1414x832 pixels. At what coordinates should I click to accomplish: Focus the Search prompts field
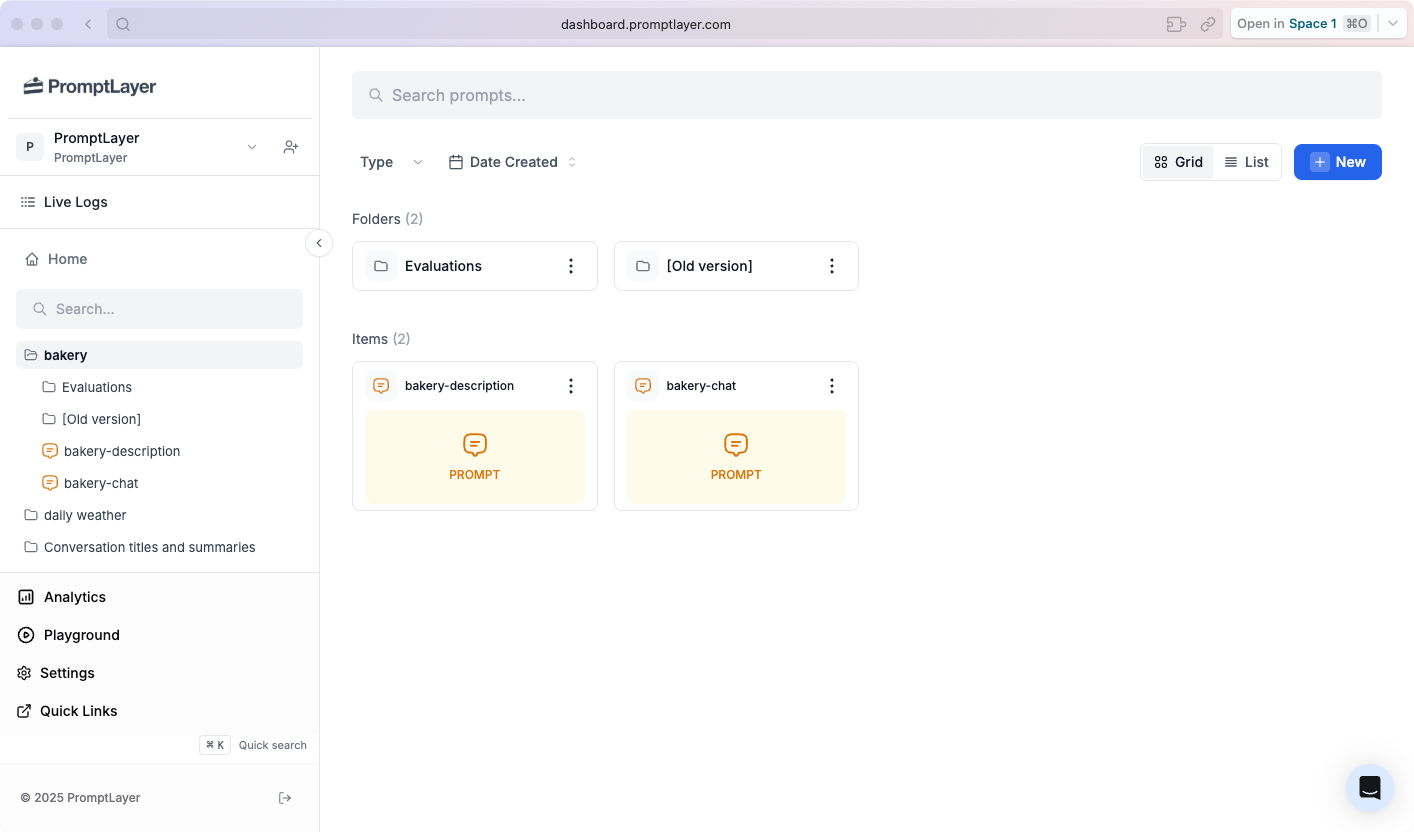pyautogui.click(x=866, y=95)
